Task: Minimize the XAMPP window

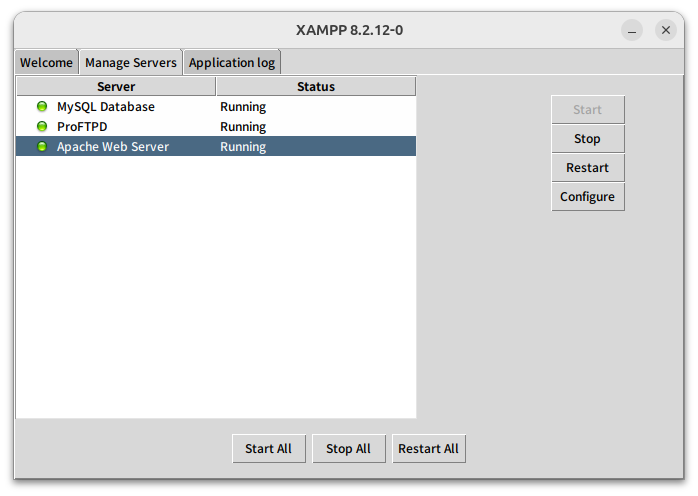Action: click(632, 30)
